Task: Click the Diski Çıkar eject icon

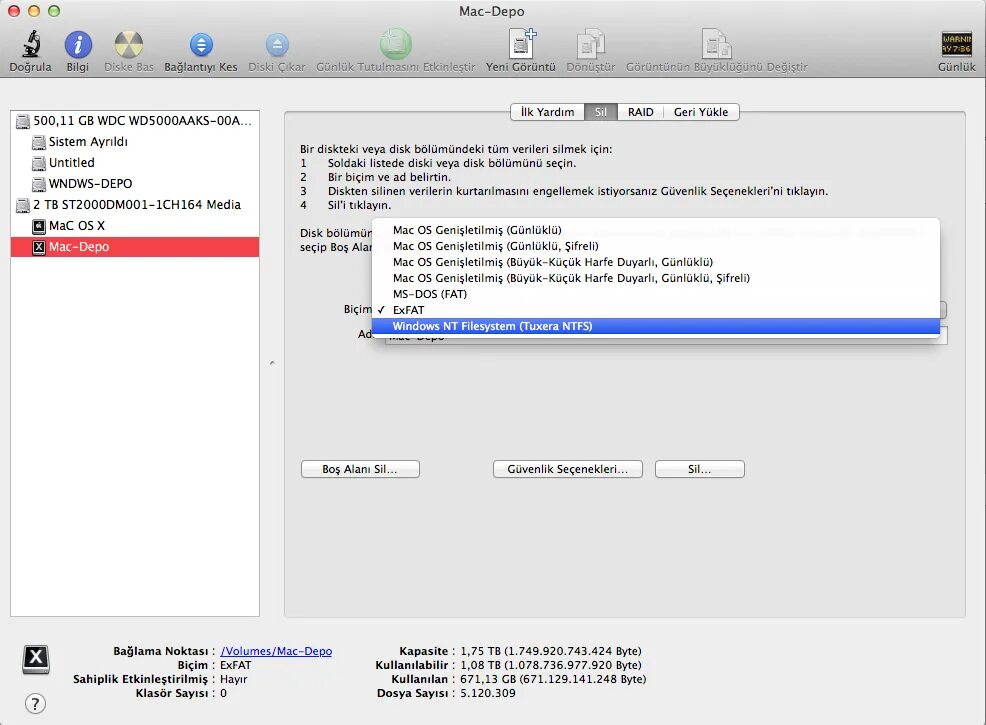Action: [277, 45]
